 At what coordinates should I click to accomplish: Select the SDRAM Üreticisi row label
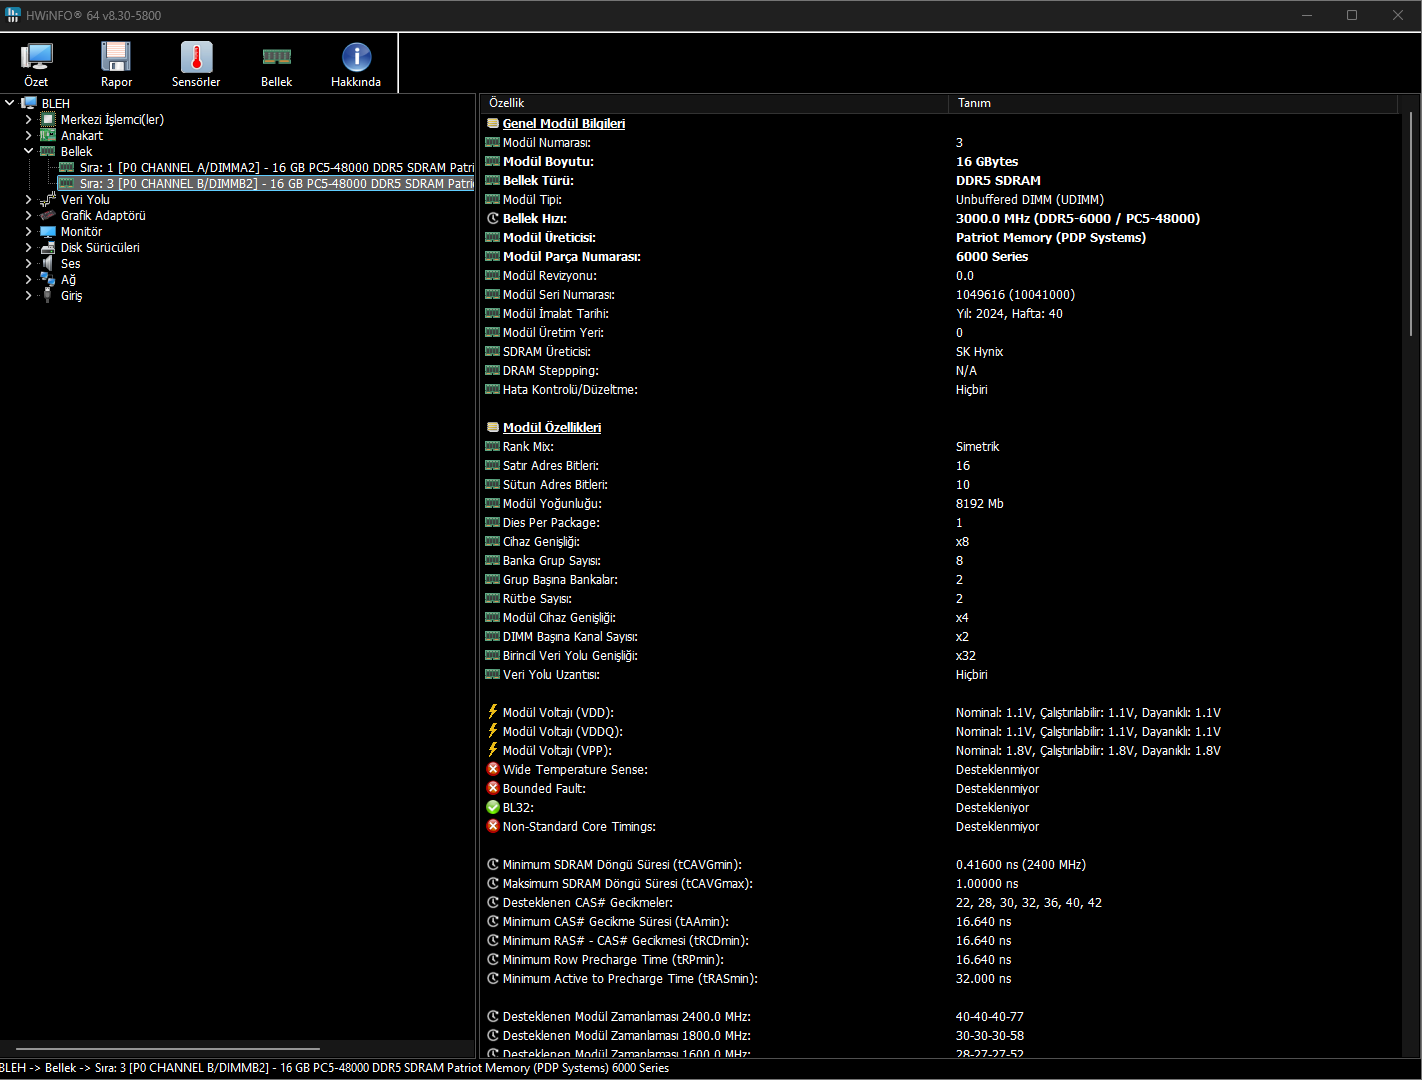tap(547, 351)
